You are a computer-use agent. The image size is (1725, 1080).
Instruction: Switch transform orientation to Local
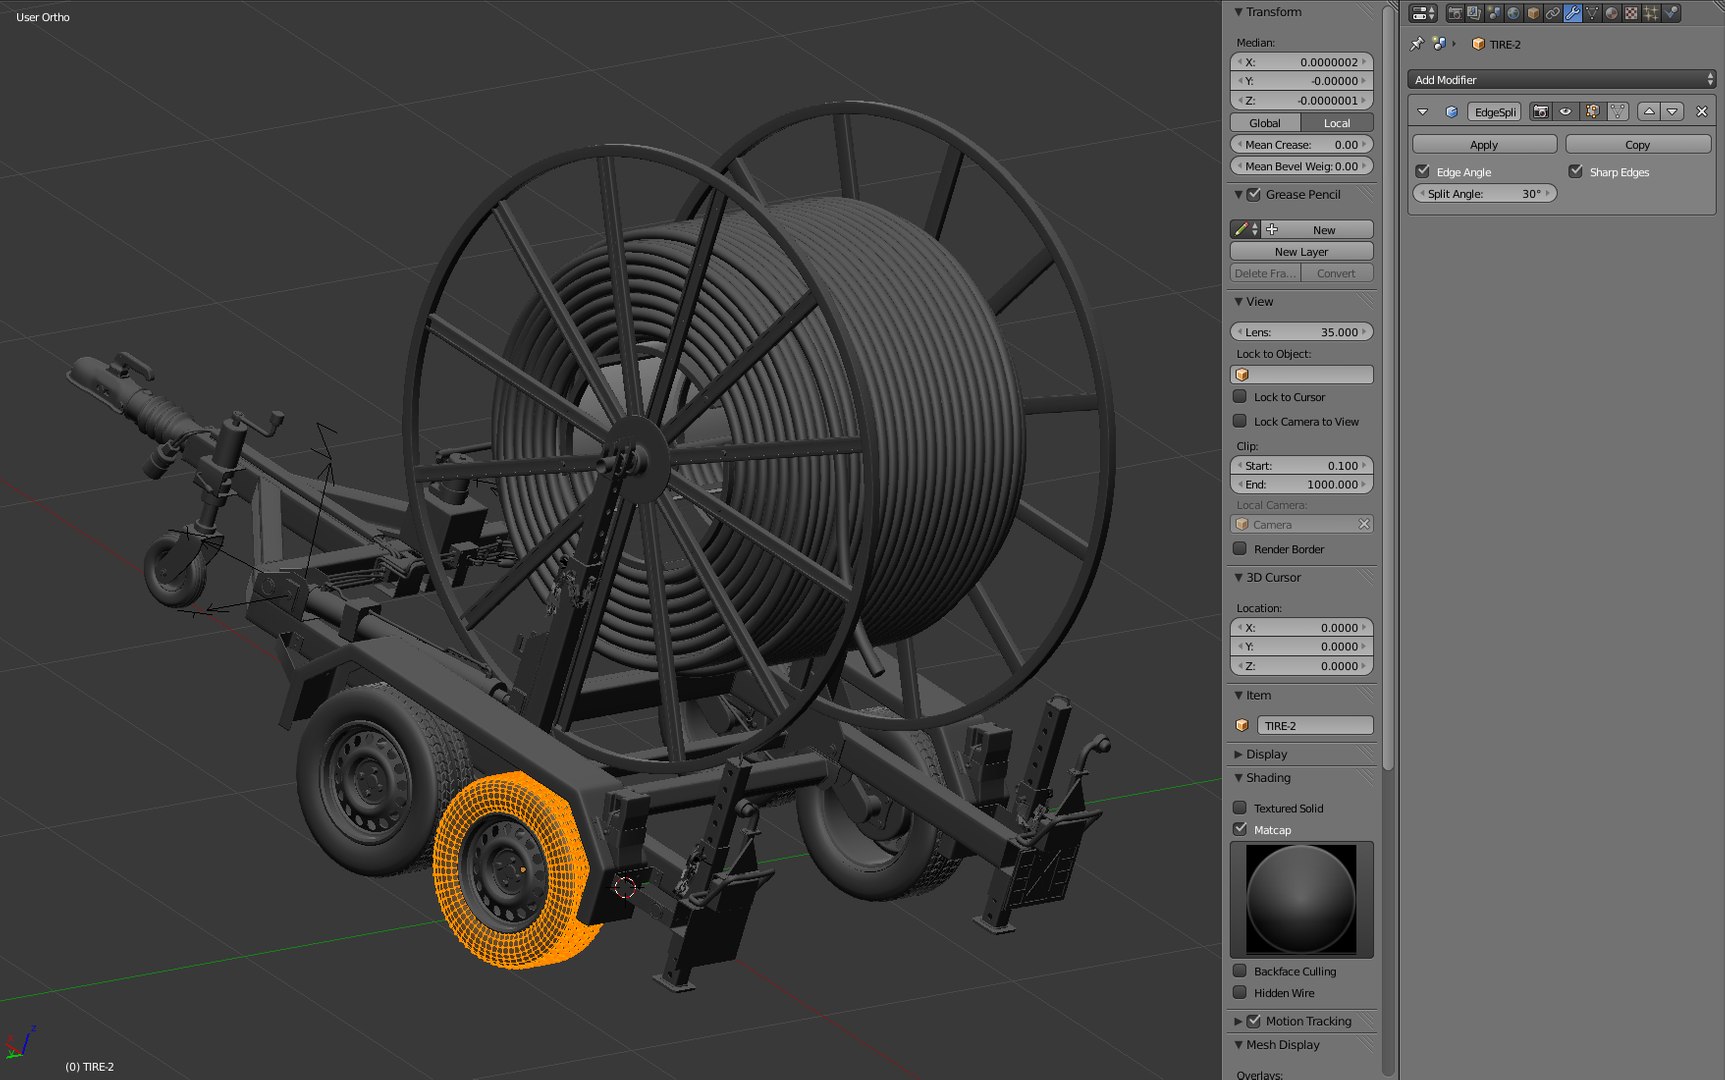click(1337, 123)
